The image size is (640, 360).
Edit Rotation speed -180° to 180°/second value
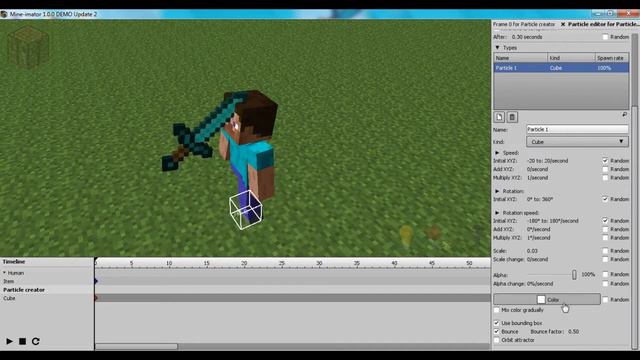tap(552, 221)
